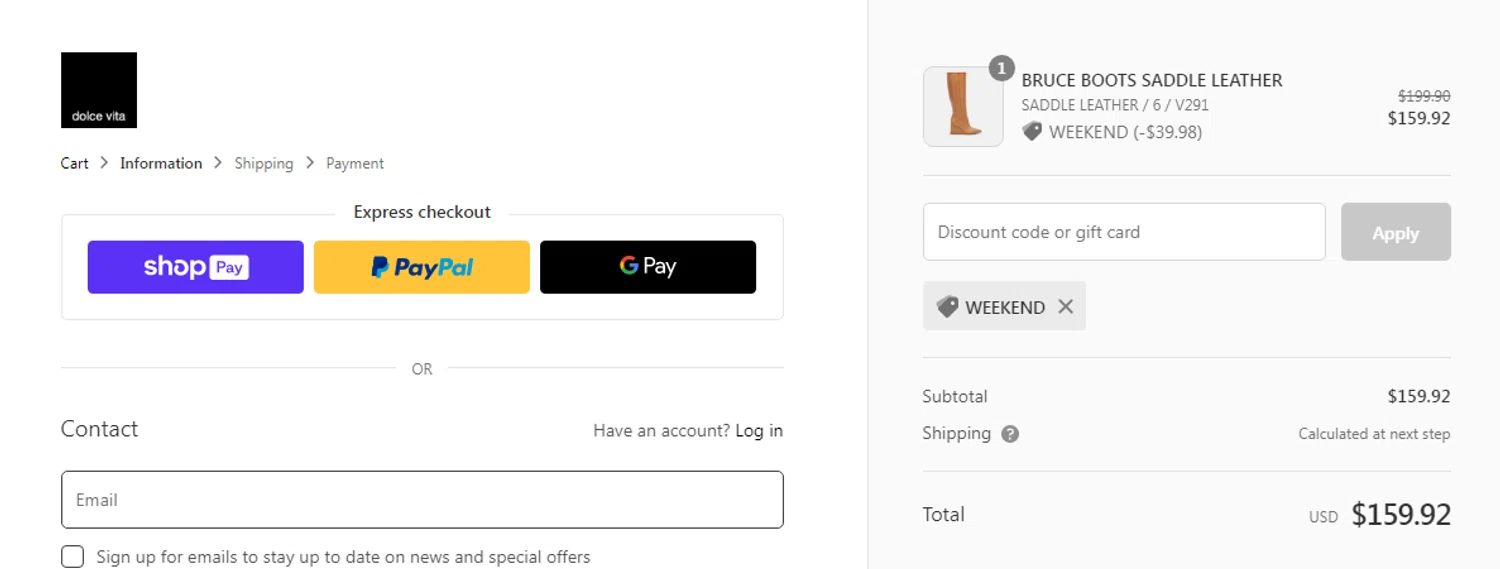Click the dolce vita logo
The image size is (1500, 569).
98,90
